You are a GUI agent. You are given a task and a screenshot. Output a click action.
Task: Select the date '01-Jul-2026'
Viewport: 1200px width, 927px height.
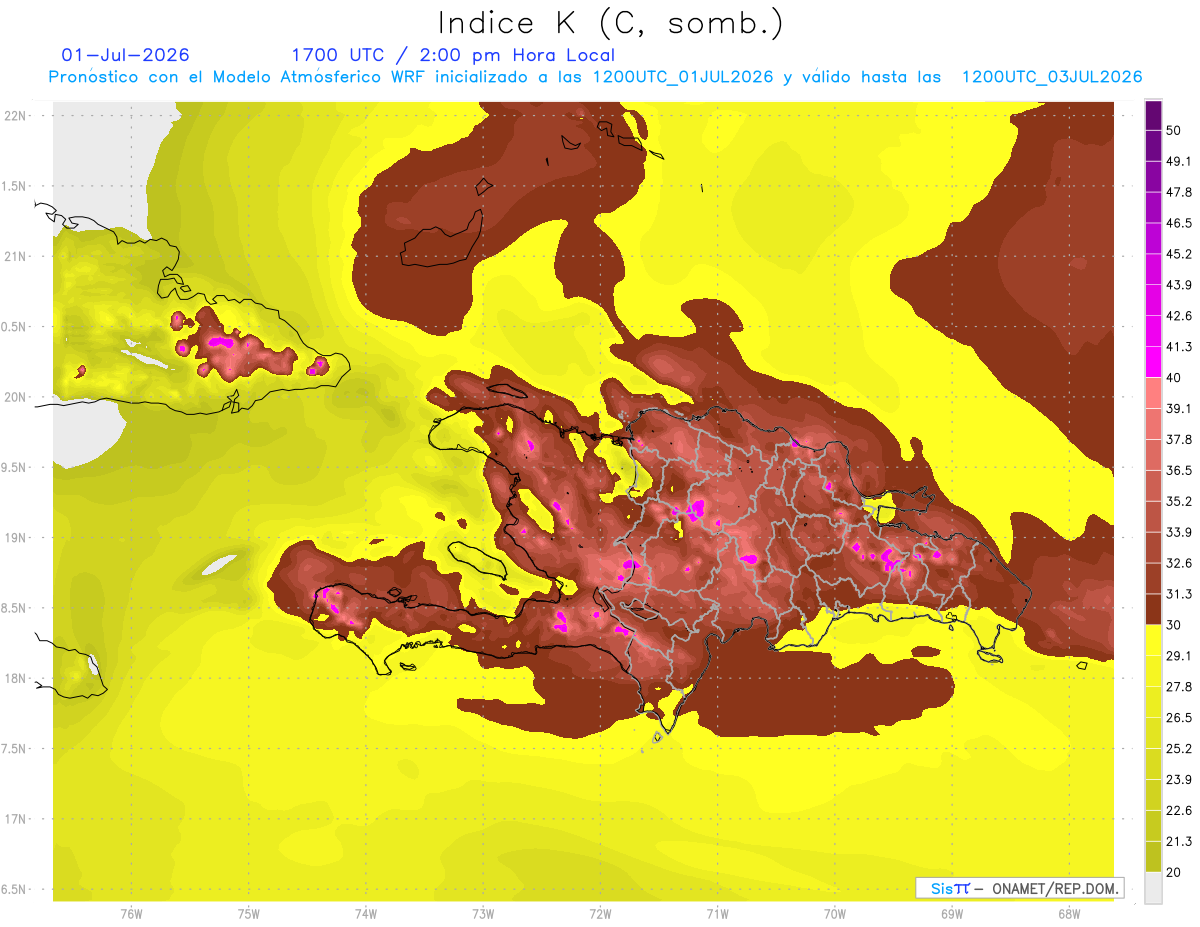125,55
